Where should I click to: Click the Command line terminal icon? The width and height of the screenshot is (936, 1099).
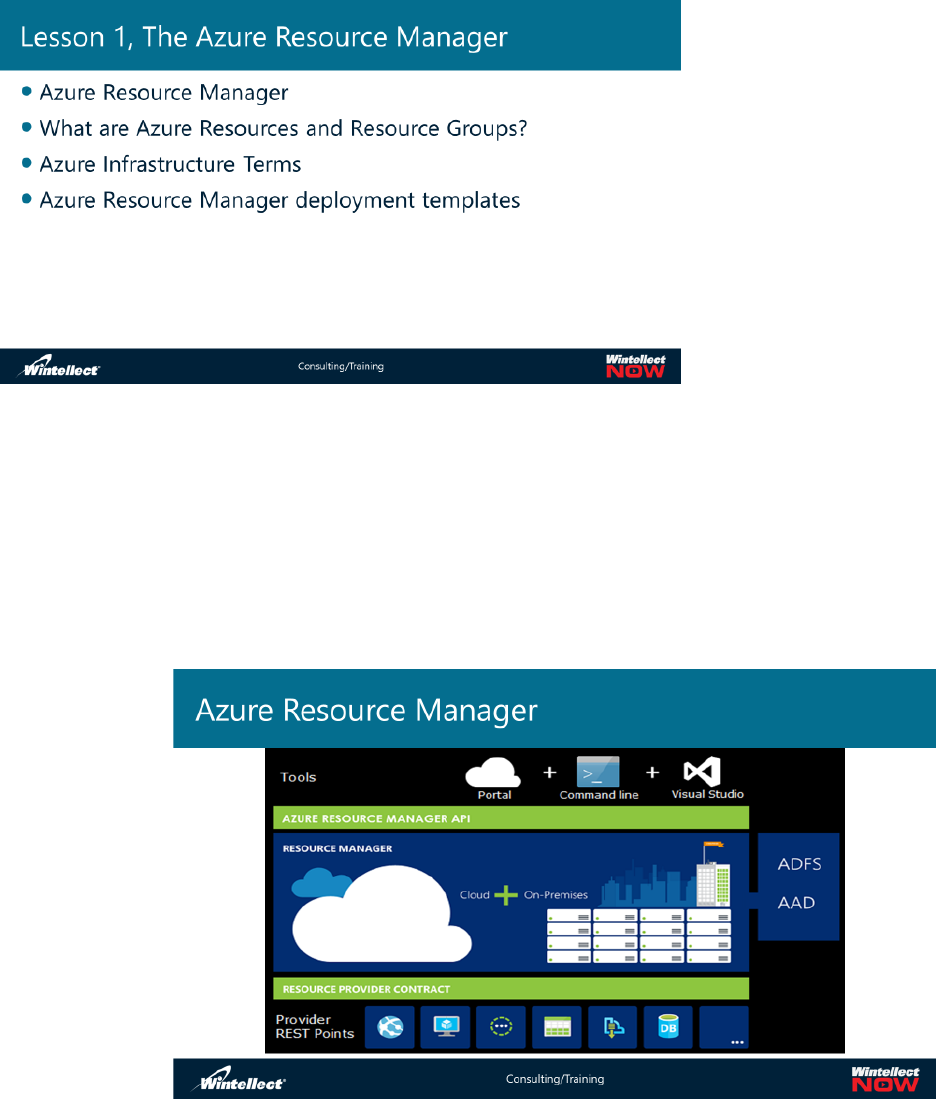[x=598, y=772]
